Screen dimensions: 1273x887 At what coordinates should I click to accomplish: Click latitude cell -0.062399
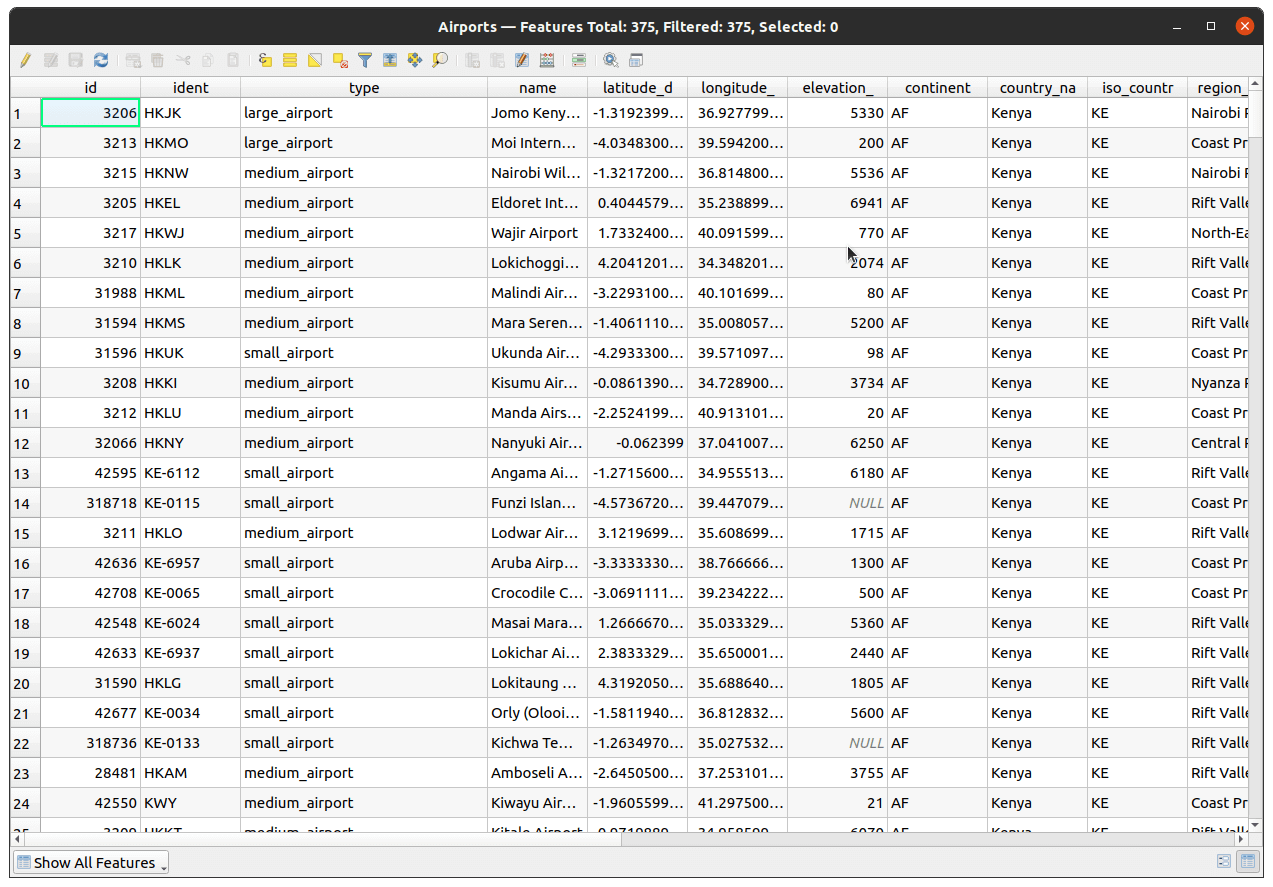click(x=638, y=443)
